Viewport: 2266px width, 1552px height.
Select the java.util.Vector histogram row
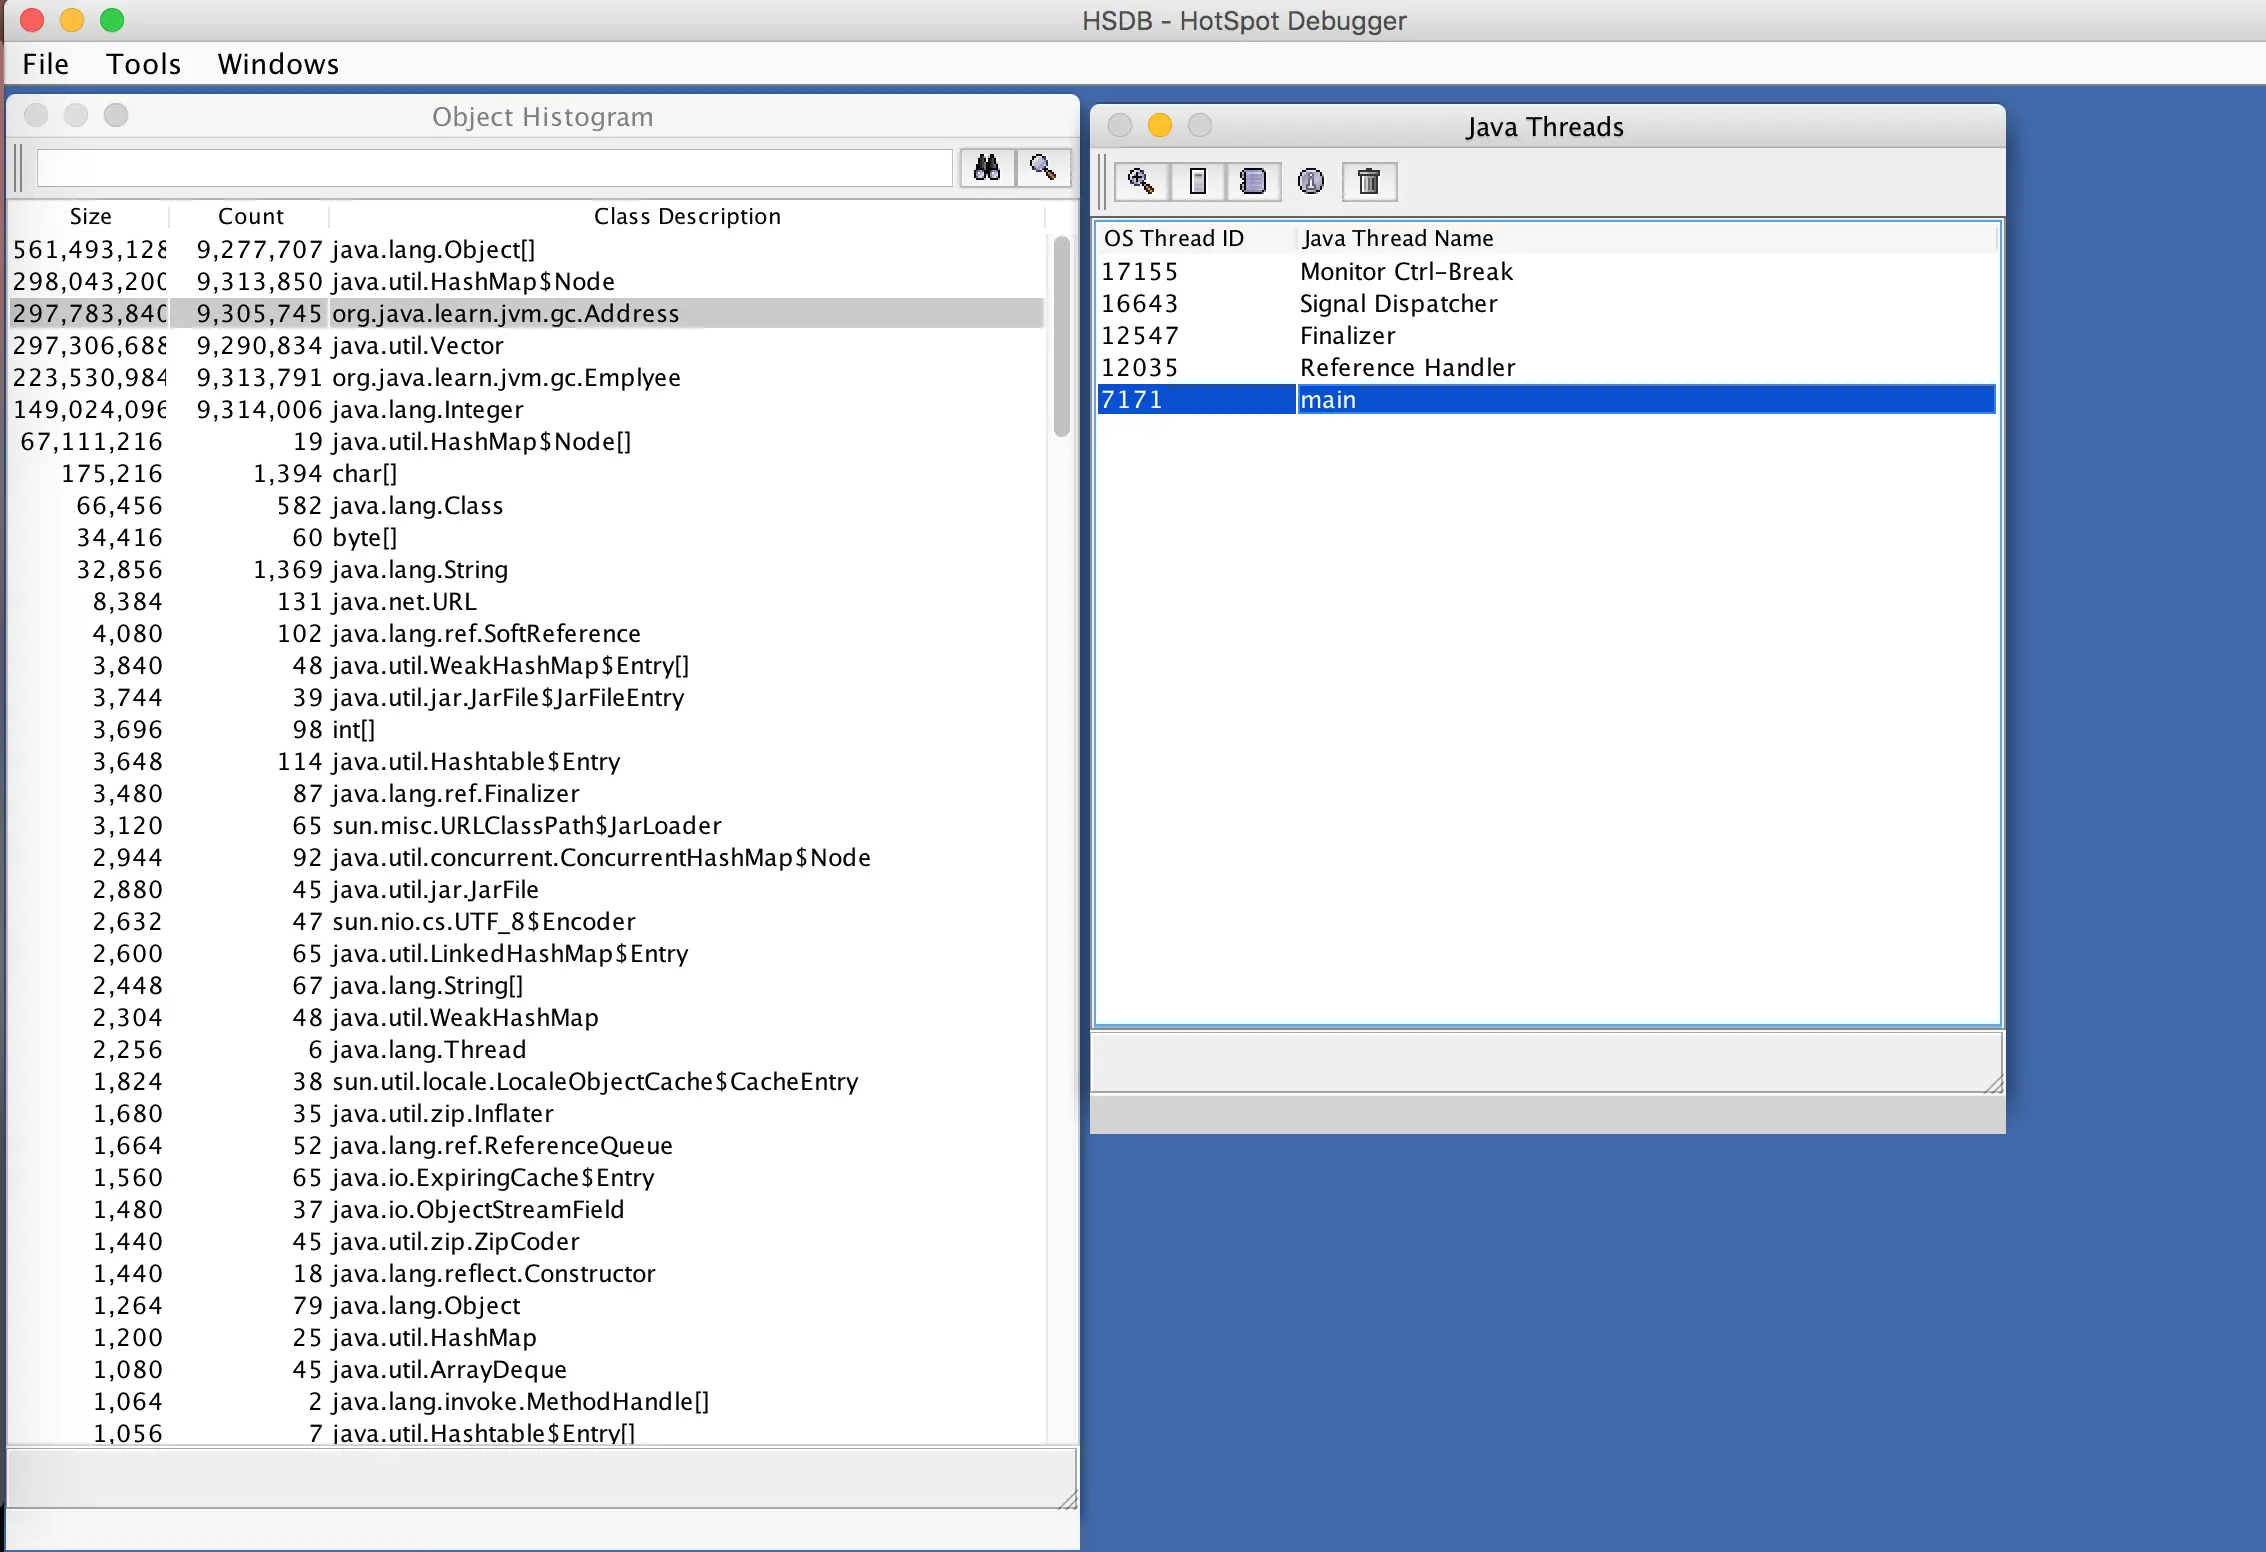(418, 346)
